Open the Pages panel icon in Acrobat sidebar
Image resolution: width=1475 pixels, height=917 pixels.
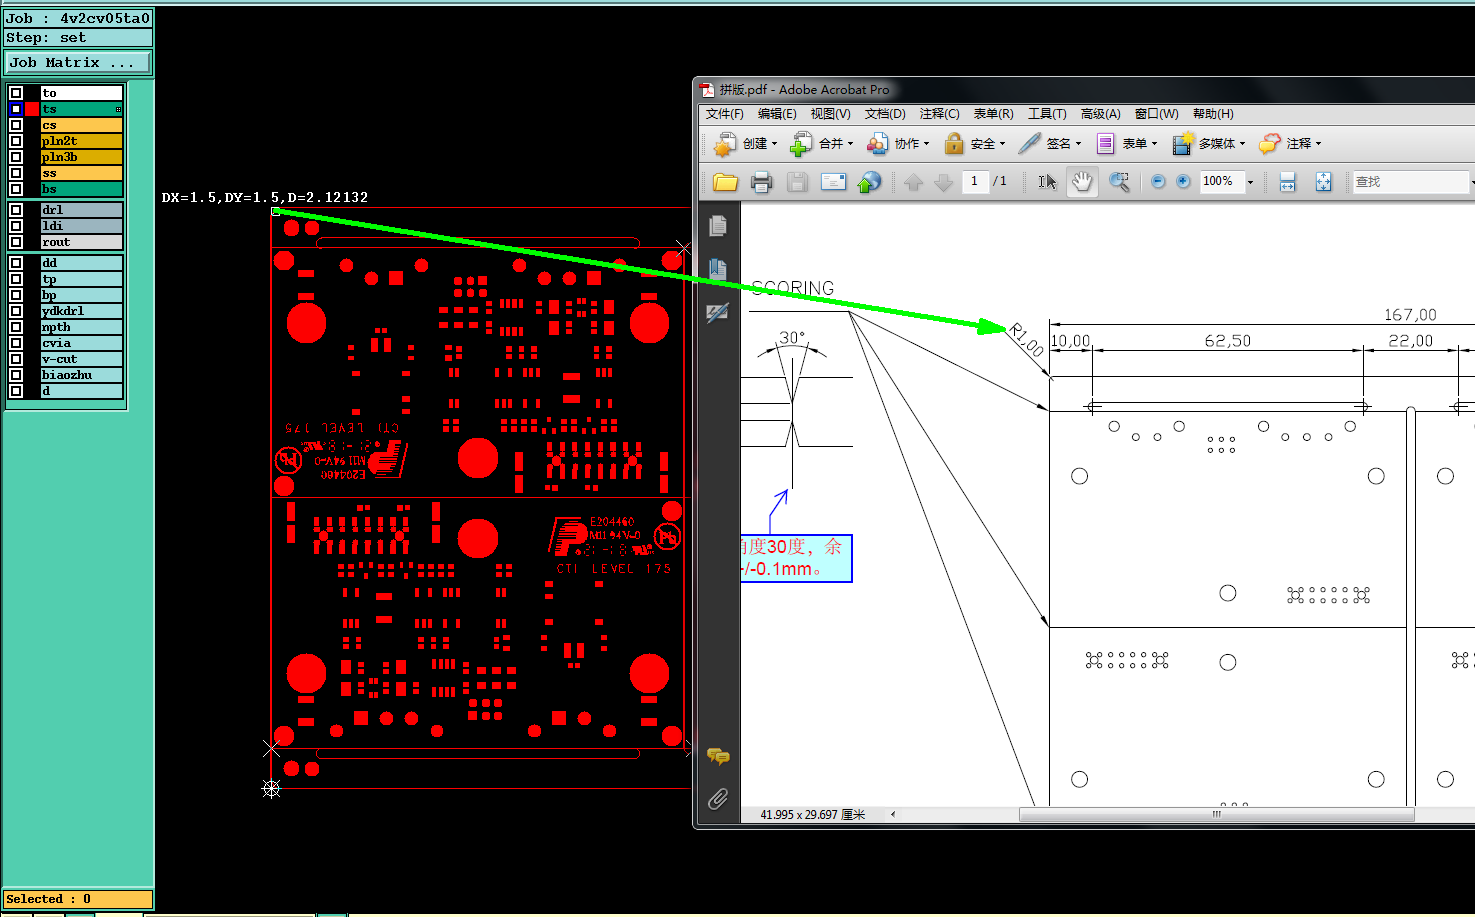(717, 226)
